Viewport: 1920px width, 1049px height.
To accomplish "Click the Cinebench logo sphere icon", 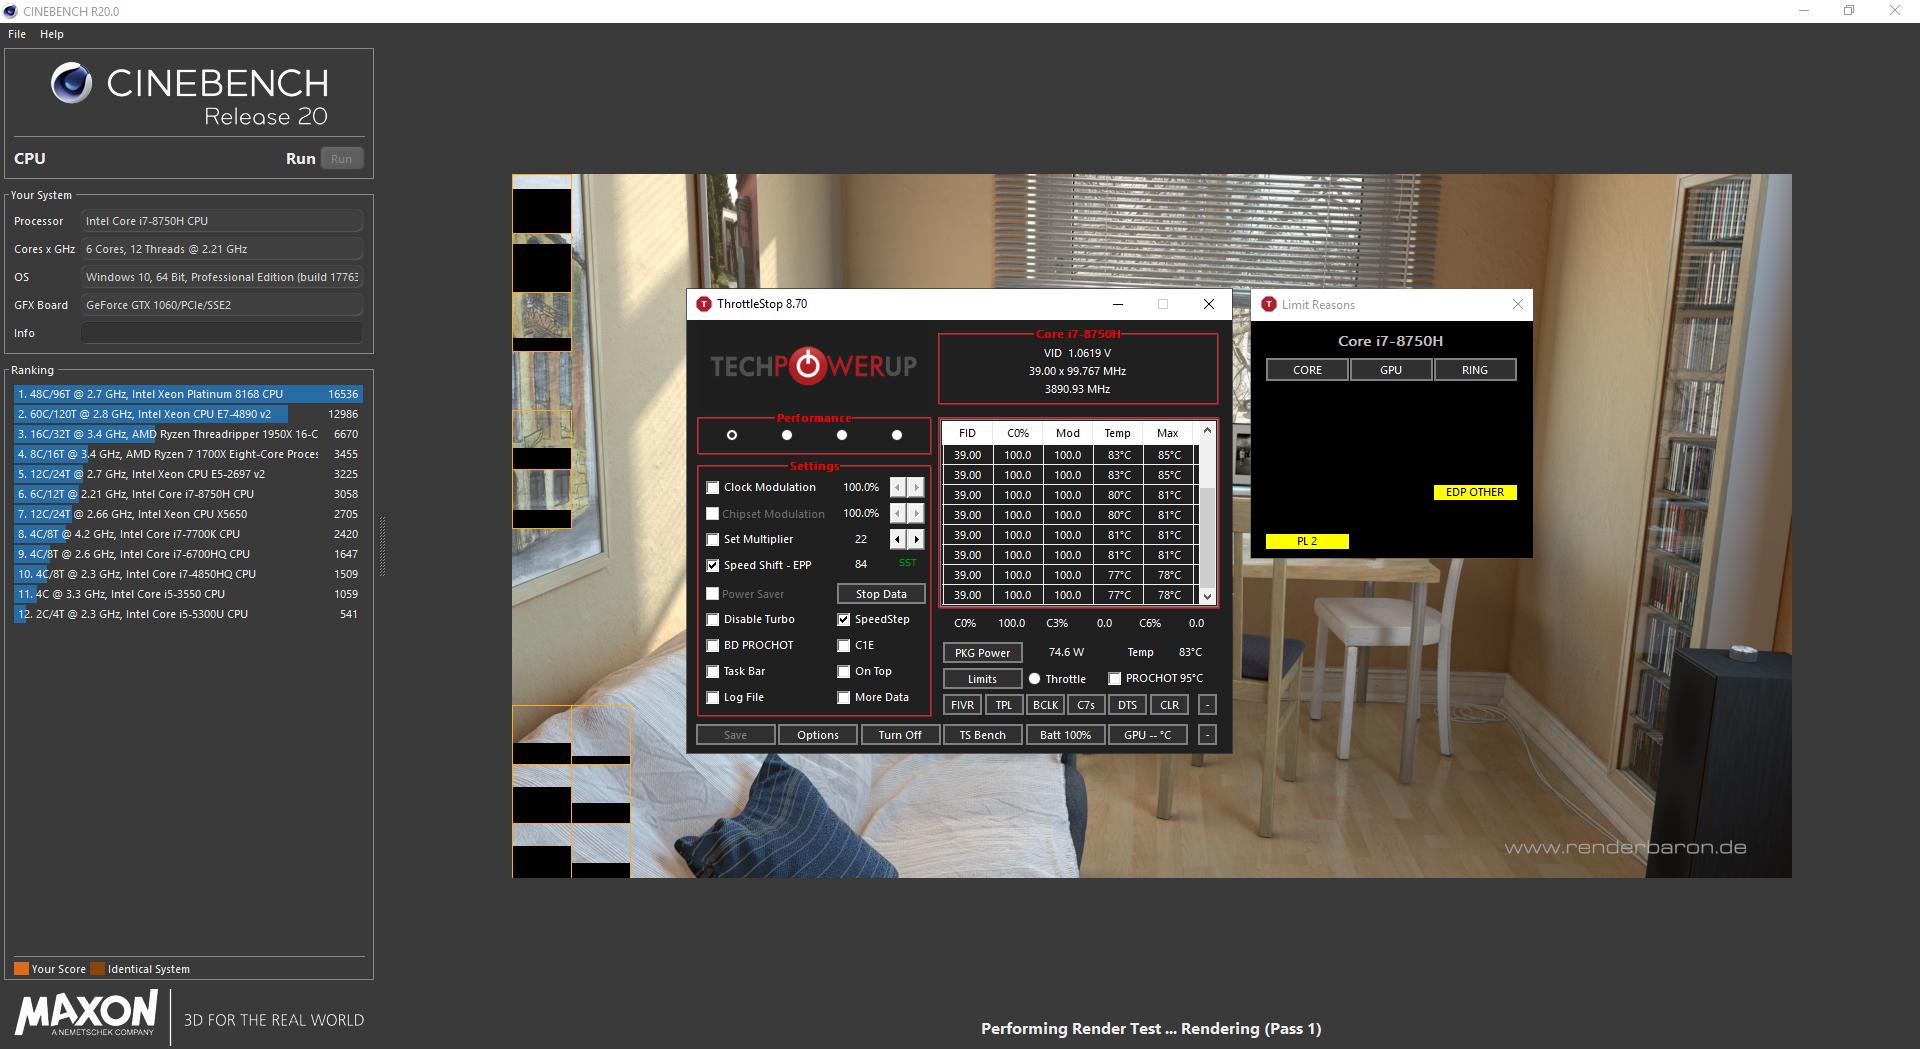I will (72, 83).
